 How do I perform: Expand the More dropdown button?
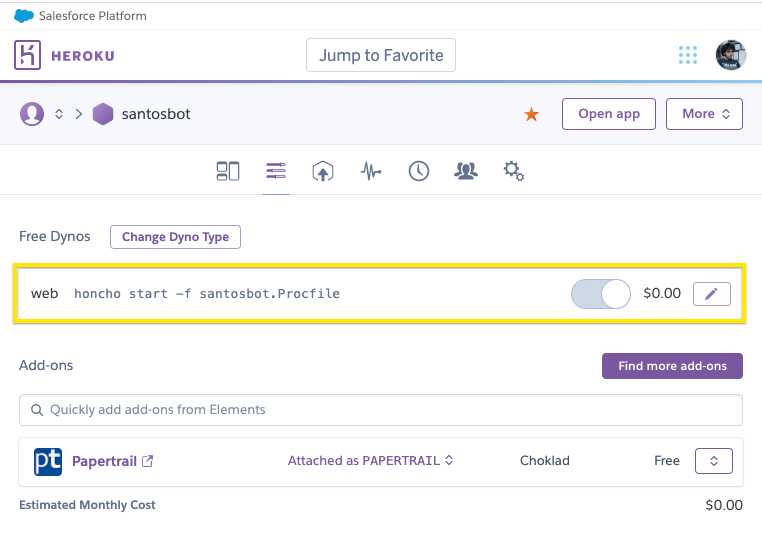coord(704,114)
